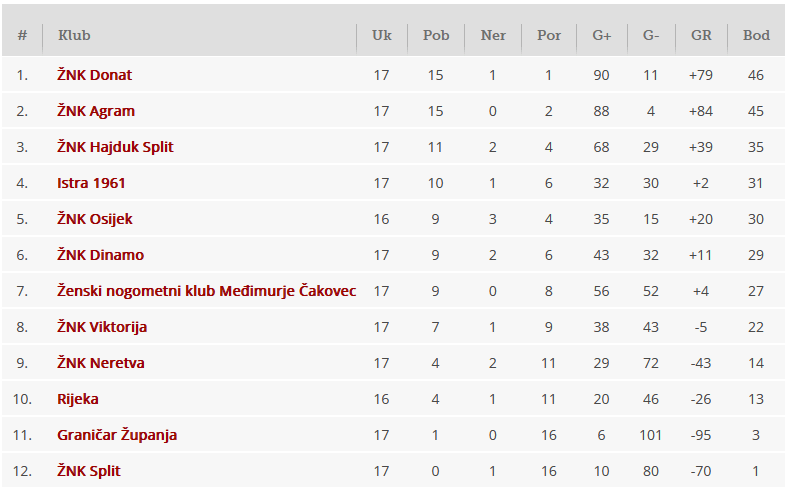Open the ŽNK Agram club link
Viewport: 790px width, 490px height.
(96, 111)
